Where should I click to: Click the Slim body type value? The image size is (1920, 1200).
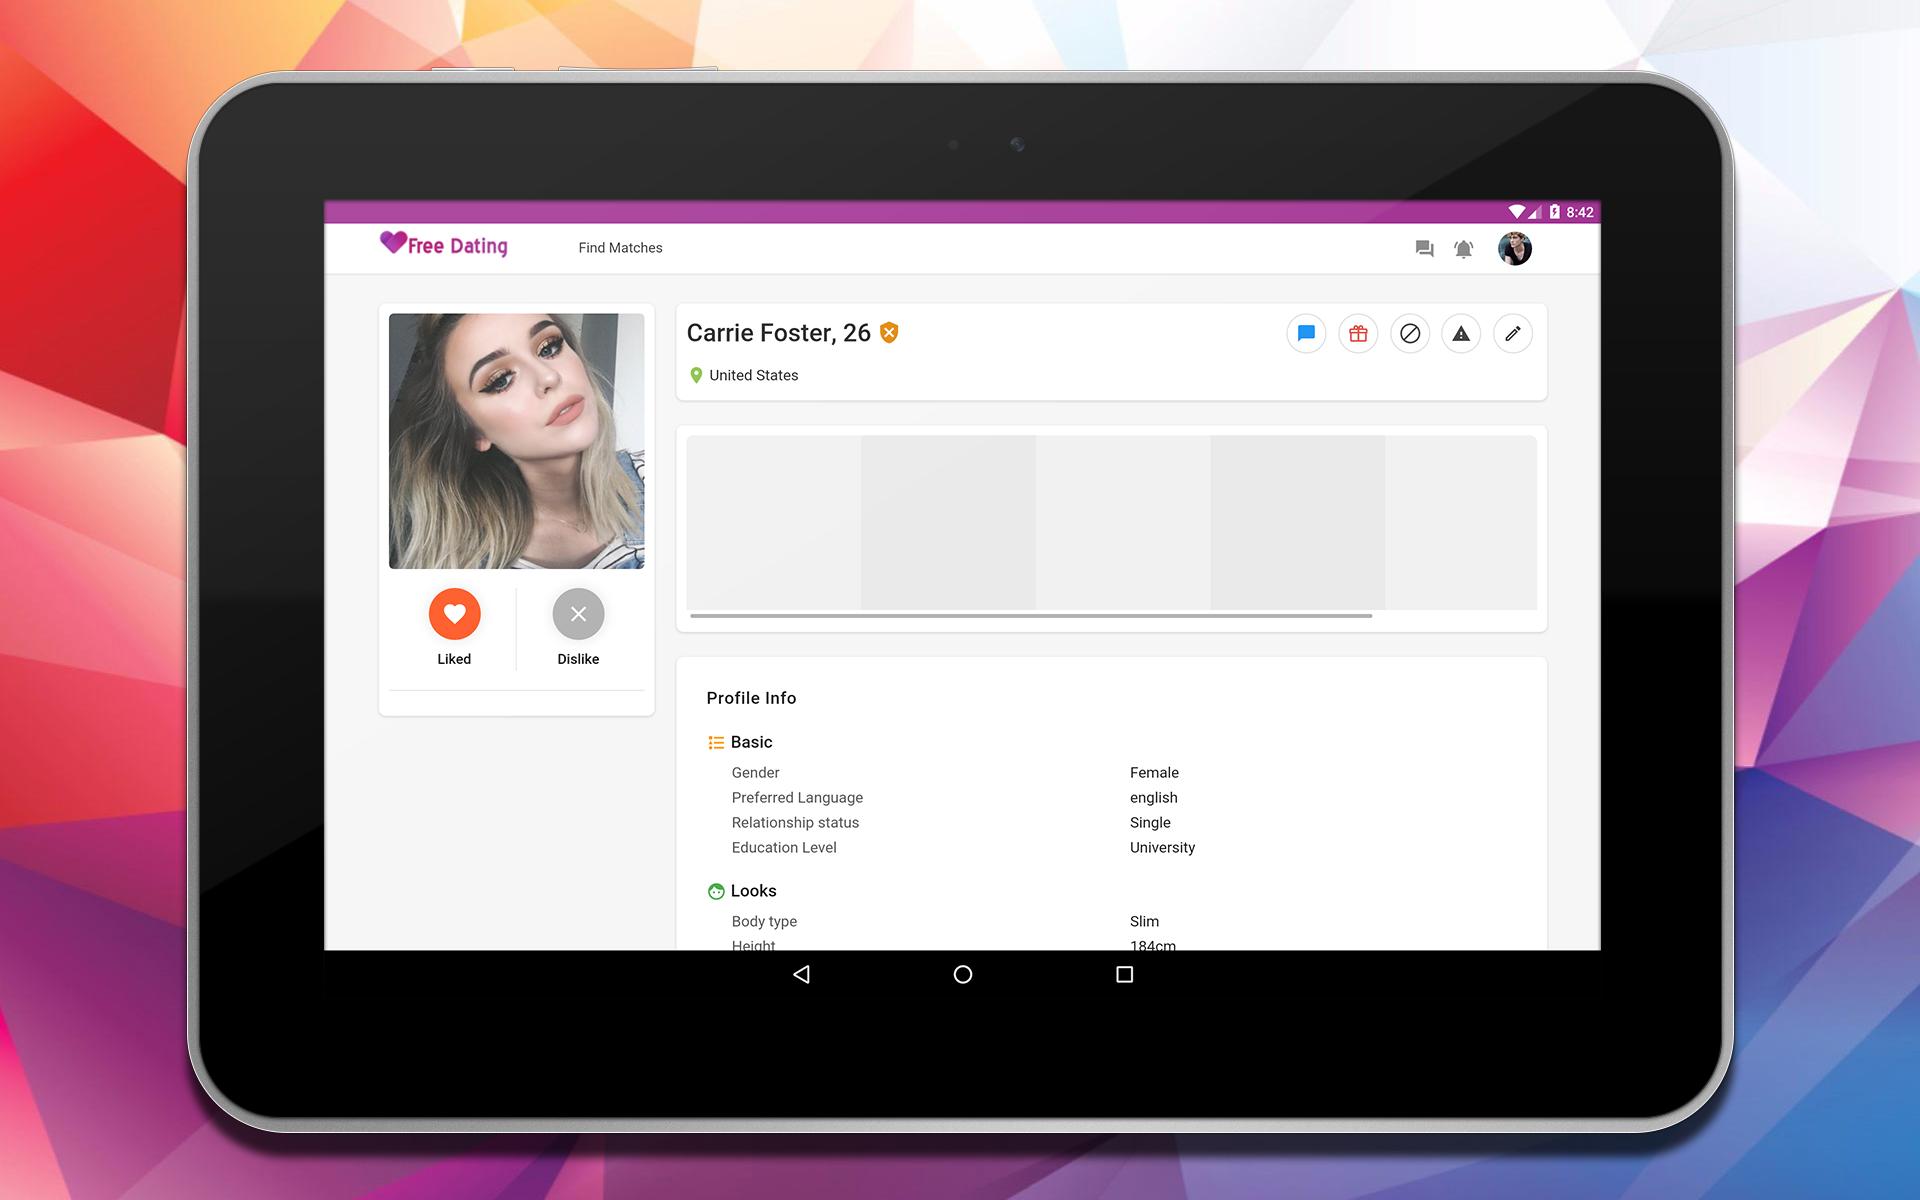pyautogui.click(x=1144, y=922)
